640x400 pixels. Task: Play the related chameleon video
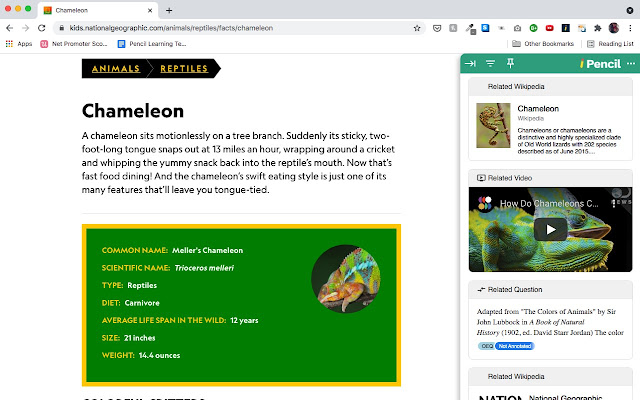[x=550, y=229]
